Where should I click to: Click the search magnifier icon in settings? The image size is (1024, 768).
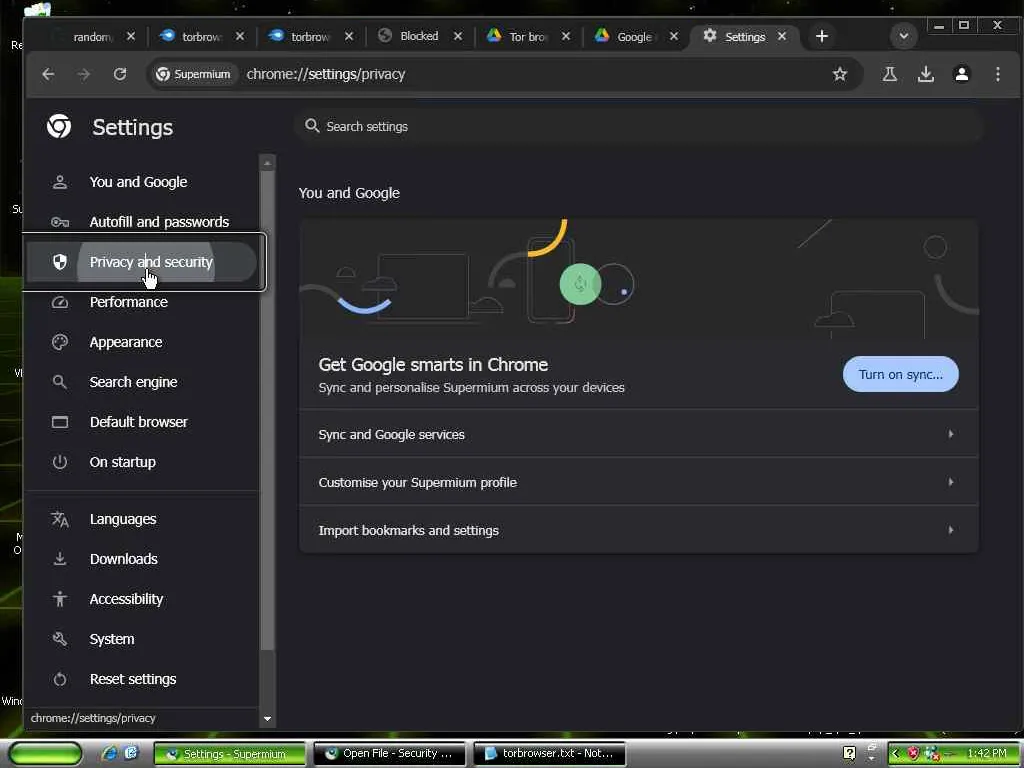[x=312, y=126]
